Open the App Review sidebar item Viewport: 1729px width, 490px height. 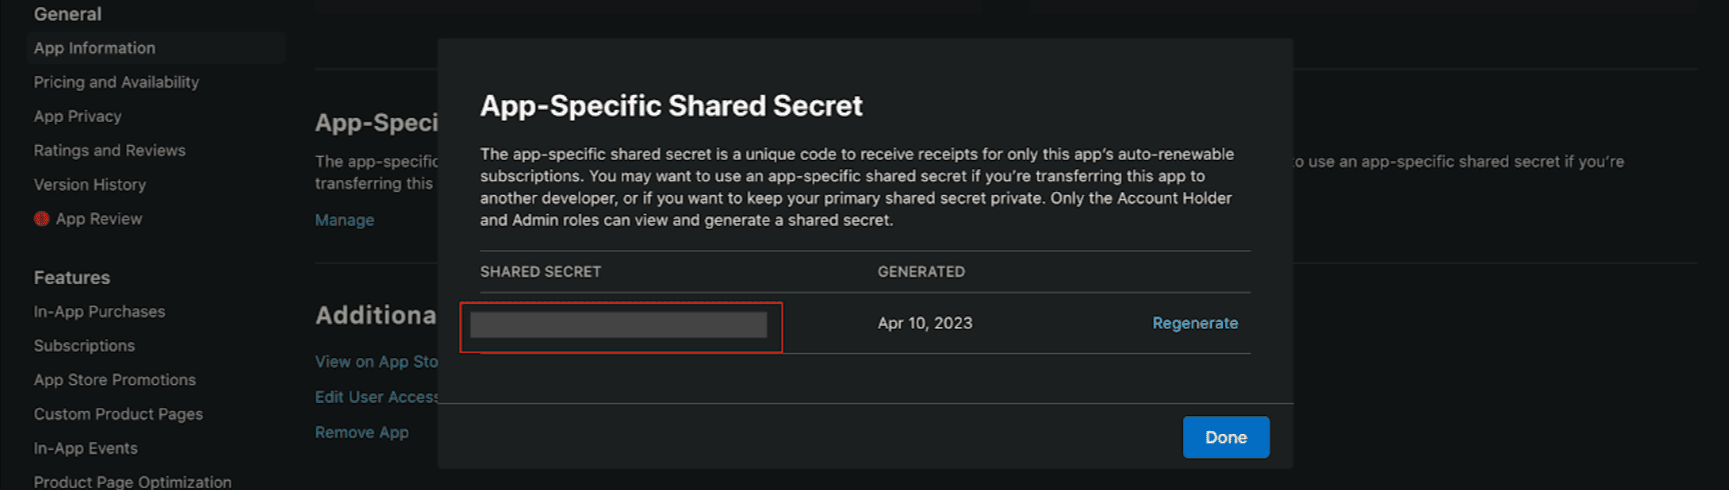click(x=99, y=218)
